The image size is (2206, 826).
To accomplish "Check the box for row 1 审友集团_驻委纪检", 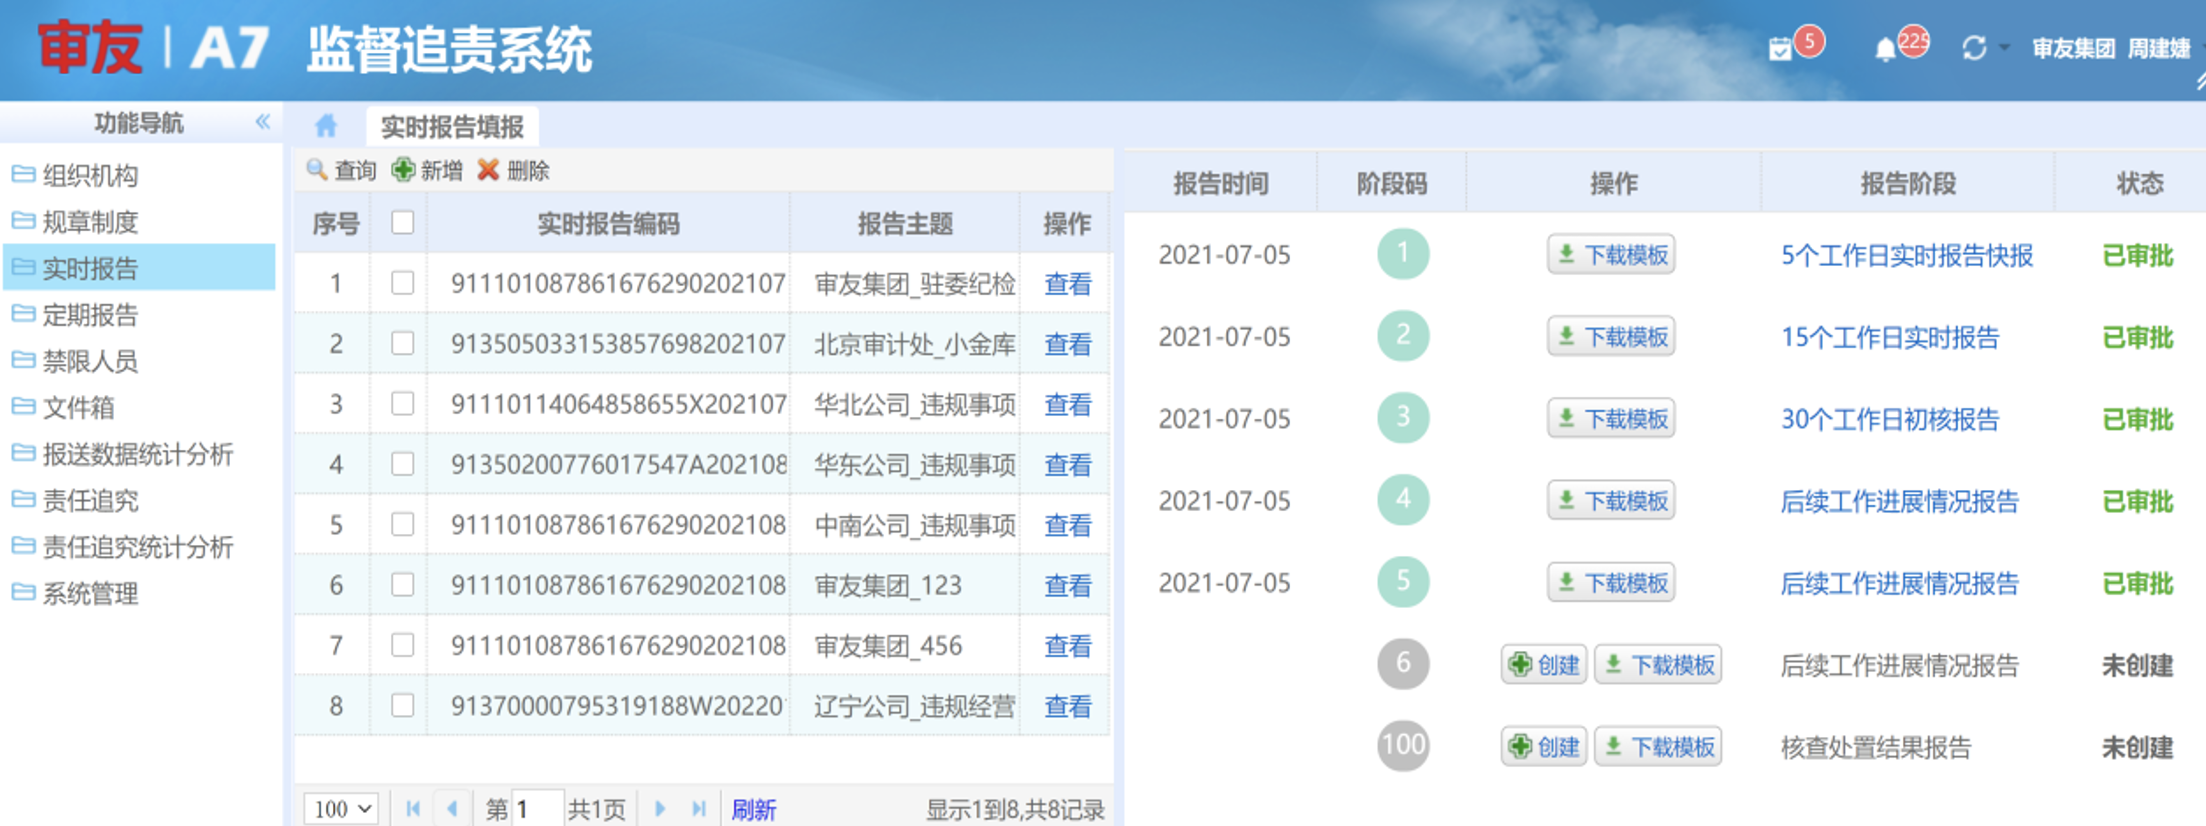I will coord(402,283).
